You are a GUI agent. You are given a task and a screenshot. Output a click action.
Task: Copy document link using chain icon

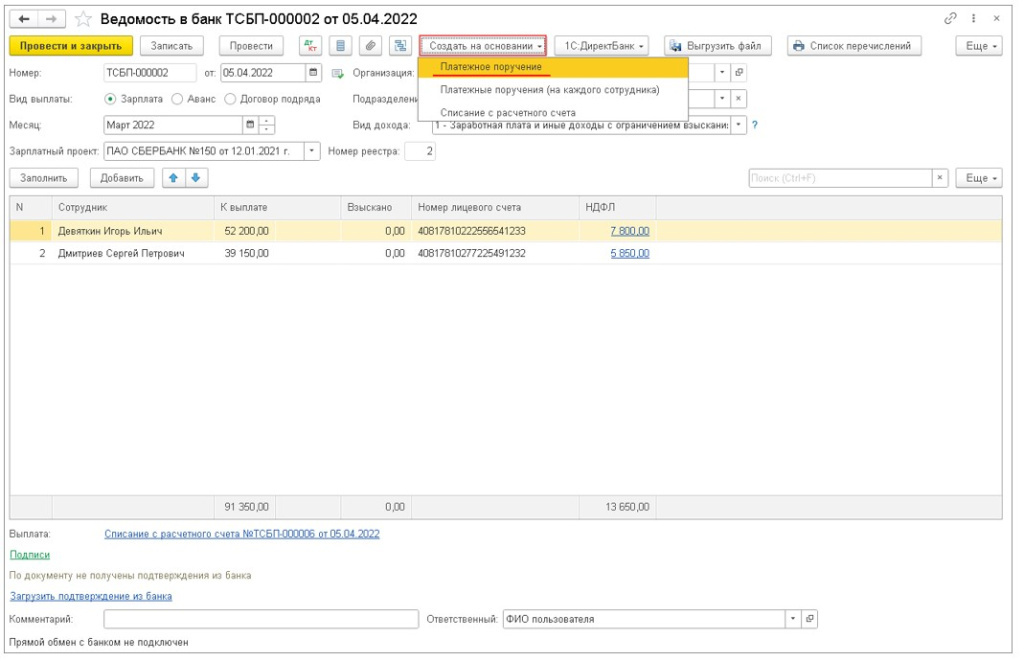(x=949, y=19)
